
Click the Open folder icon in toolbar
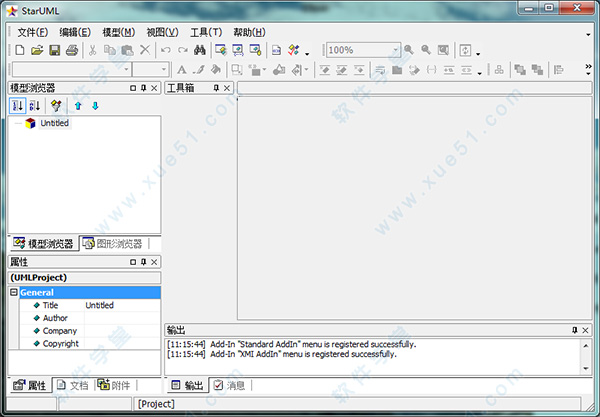37,50
